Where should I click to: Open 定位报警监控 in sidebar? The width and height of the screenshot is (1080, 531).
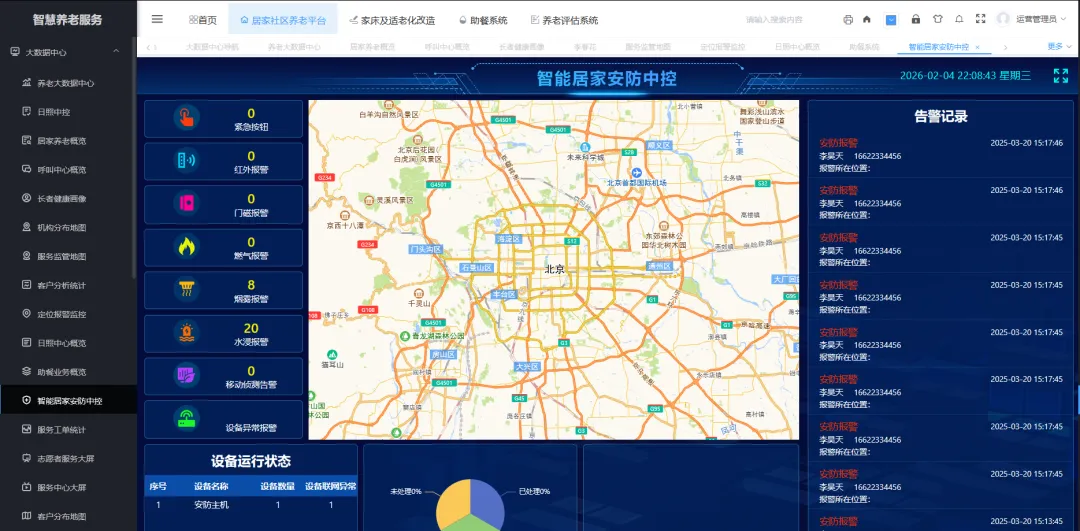pos(69,314)
